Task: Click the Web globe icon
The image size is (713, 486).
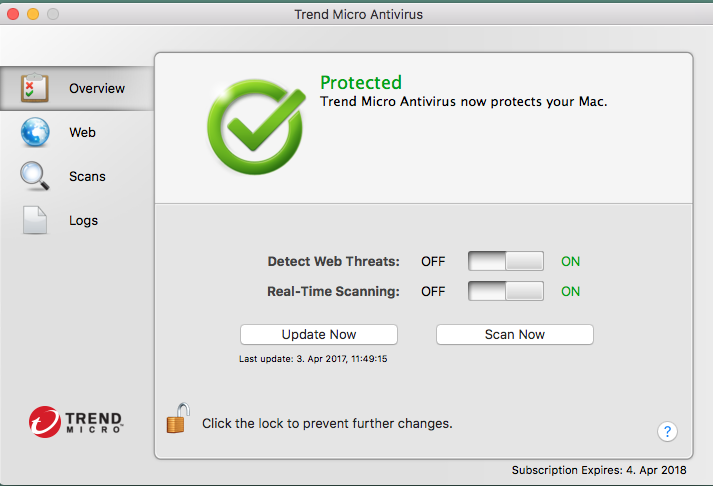Action: (35, 132)
